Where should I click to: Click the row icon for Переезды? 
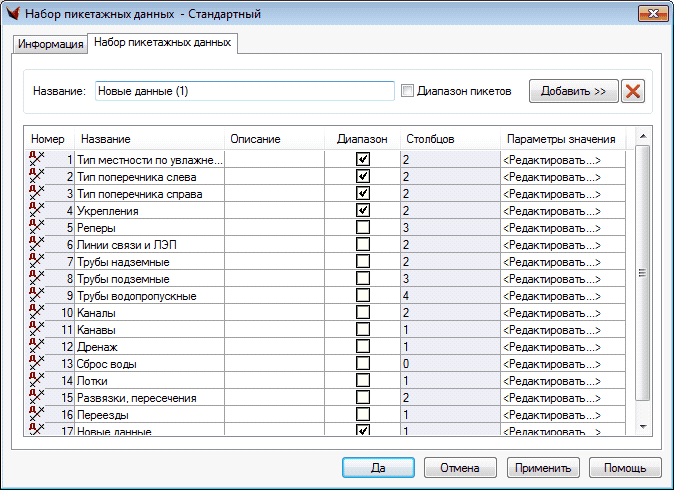(38, 414)
